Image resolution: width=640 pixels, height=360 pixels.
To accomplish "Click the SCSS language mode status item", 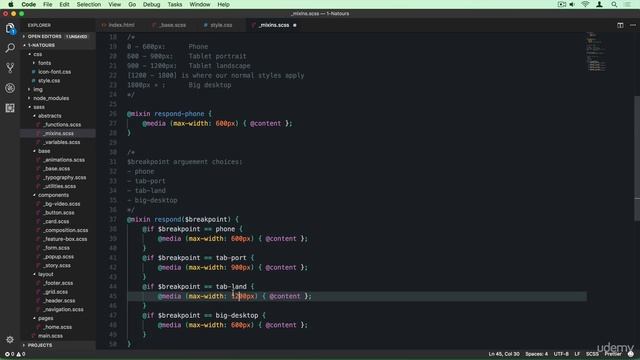I will click(592, 354).
